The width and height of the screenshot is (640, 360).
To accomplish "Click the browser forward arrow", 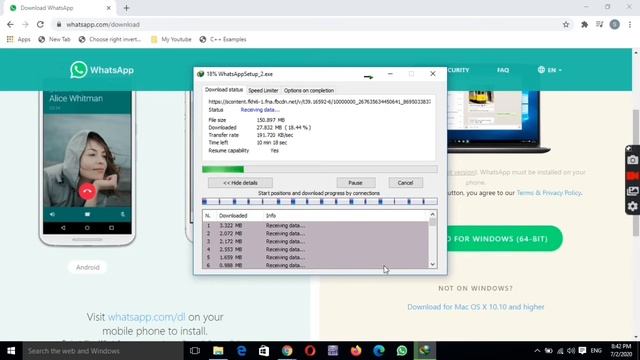I will pos(25,24).
